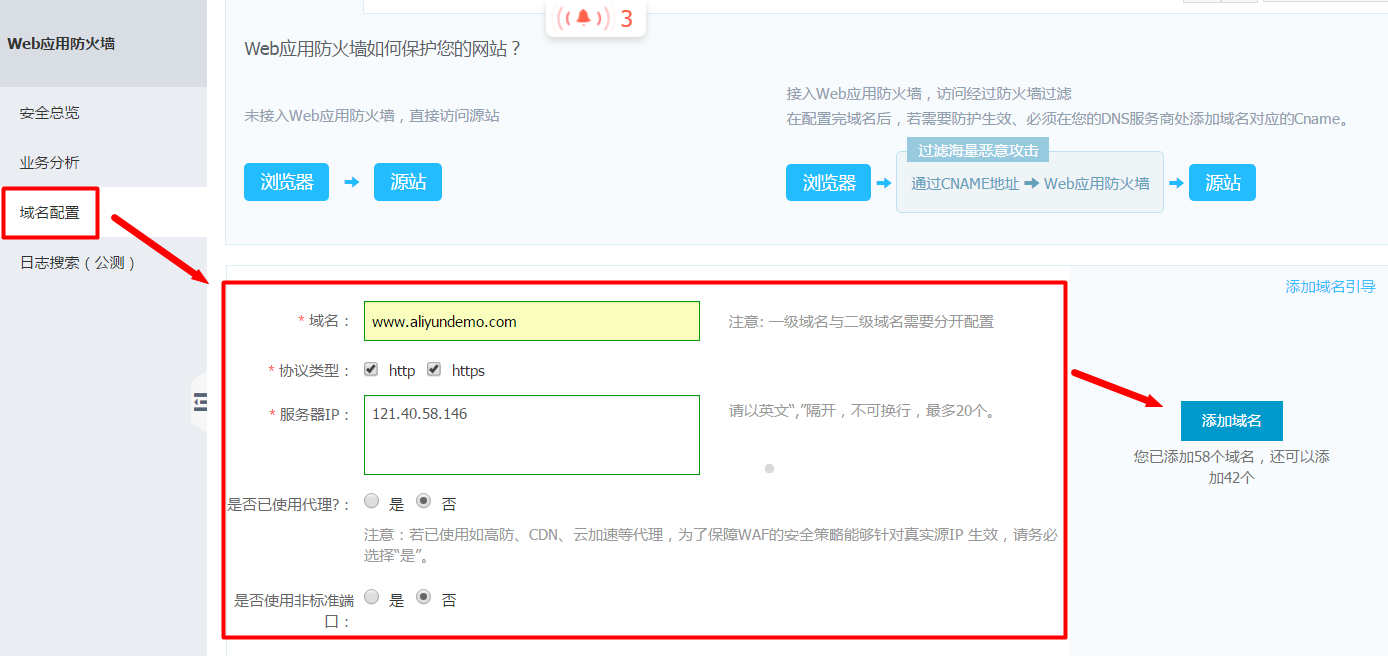Screen dimensions: 1388x656
Task: Click the 源站 box next to the left 浏览器
Action: (408, 182)
